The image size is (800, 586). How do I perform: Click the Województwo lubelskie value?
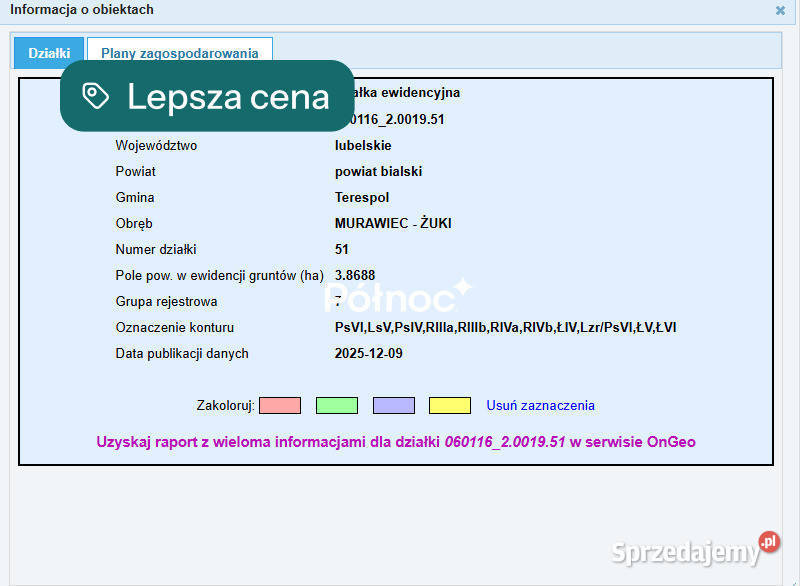pyautogui.click(x=363, y=145)
